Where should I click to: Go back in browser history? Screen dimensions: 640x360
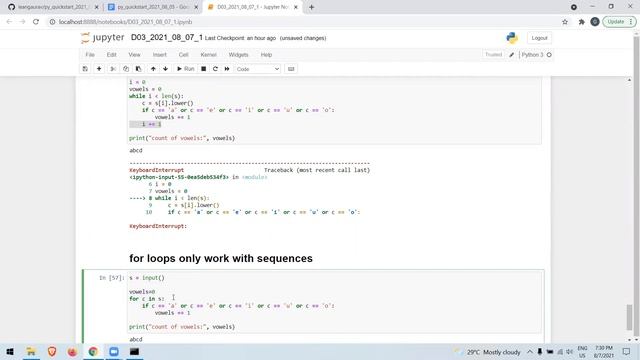(9, 22)
